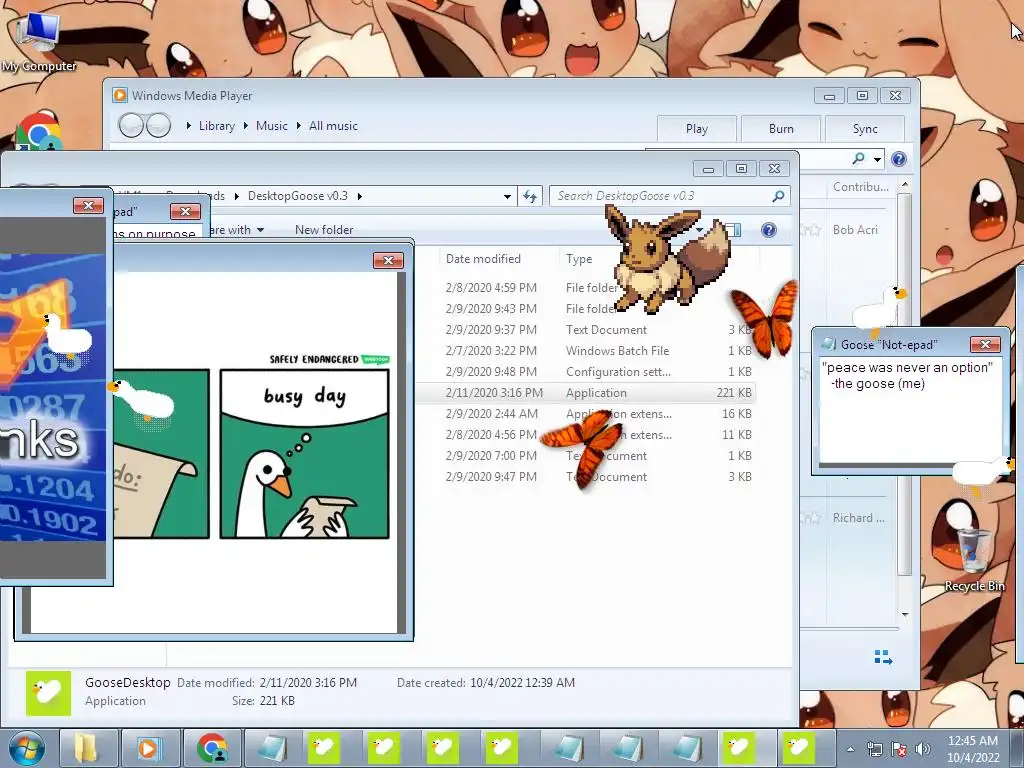Select the Bob Acri entry
This screenshot has height=768, width=1024.
click(855, 230)
